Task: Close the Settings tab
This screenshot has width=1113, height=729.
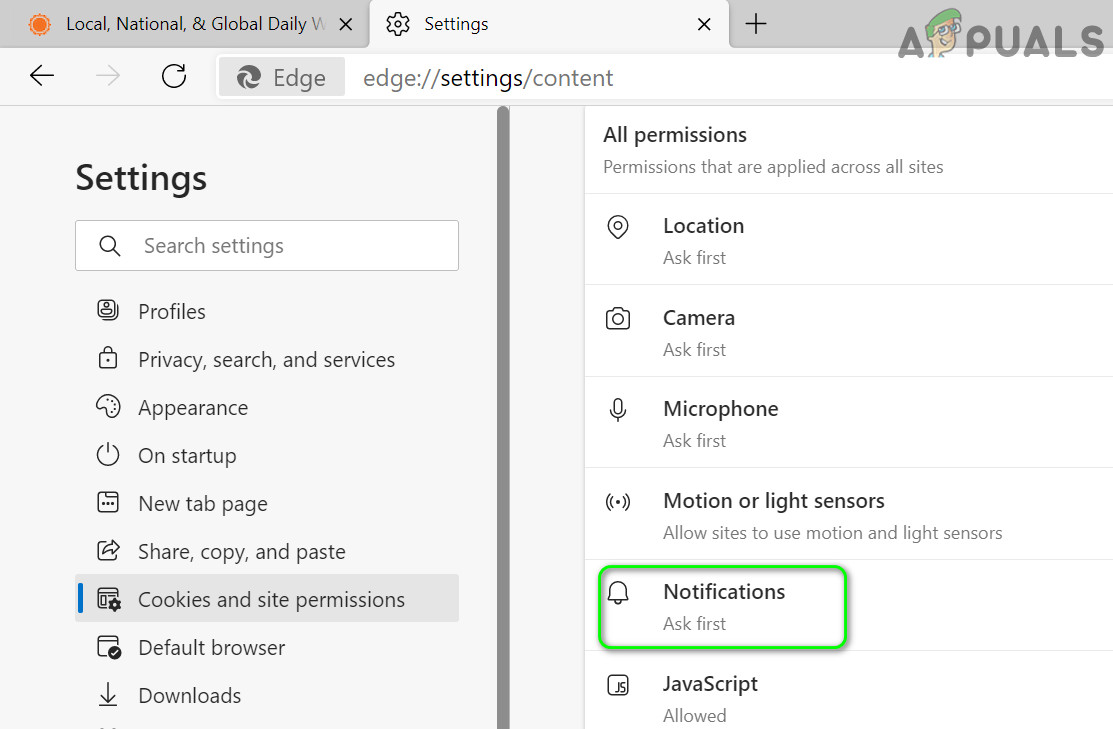Action: 704,24
